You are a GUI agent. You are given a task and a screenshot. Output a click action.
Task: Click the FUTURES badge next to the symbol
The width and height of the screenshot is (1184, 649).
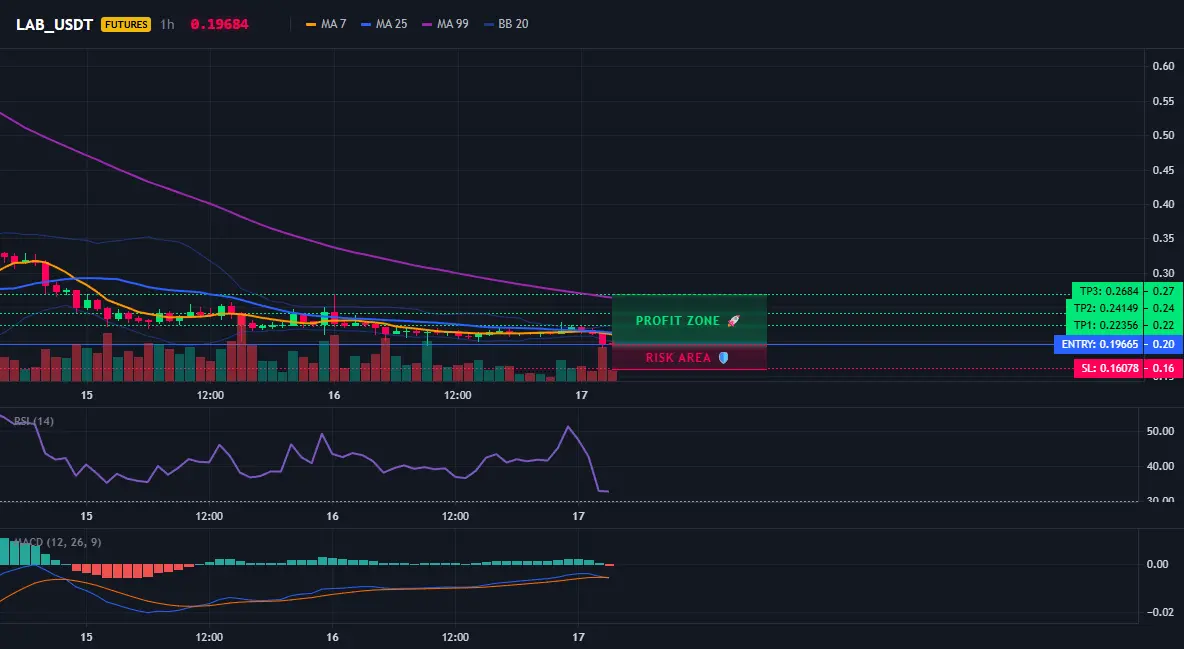click(x=126, y=24)
